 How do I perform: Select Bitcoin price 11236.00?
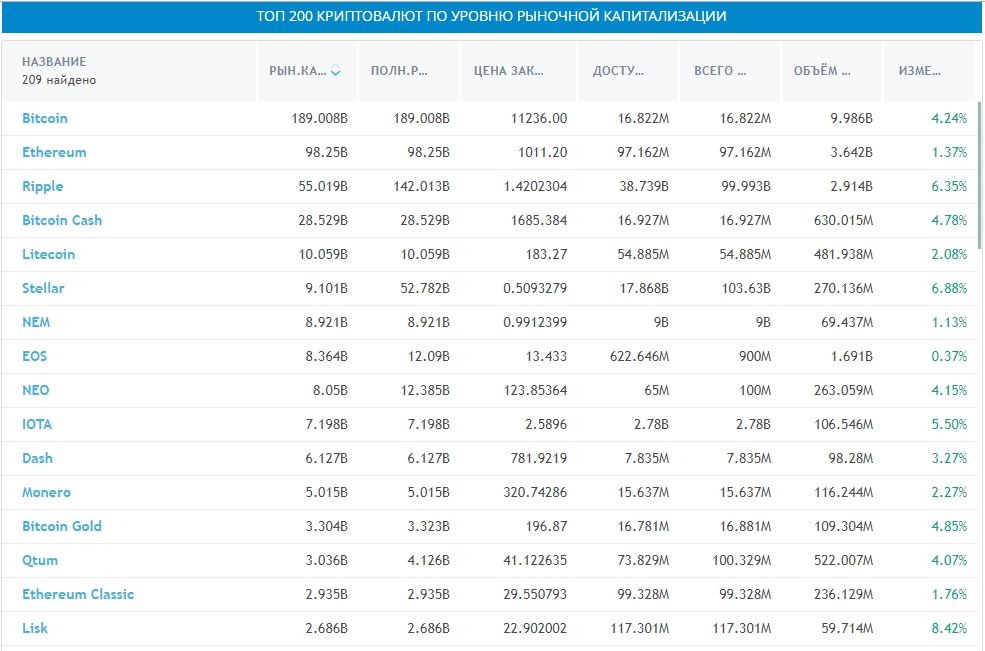pos(539,118)
